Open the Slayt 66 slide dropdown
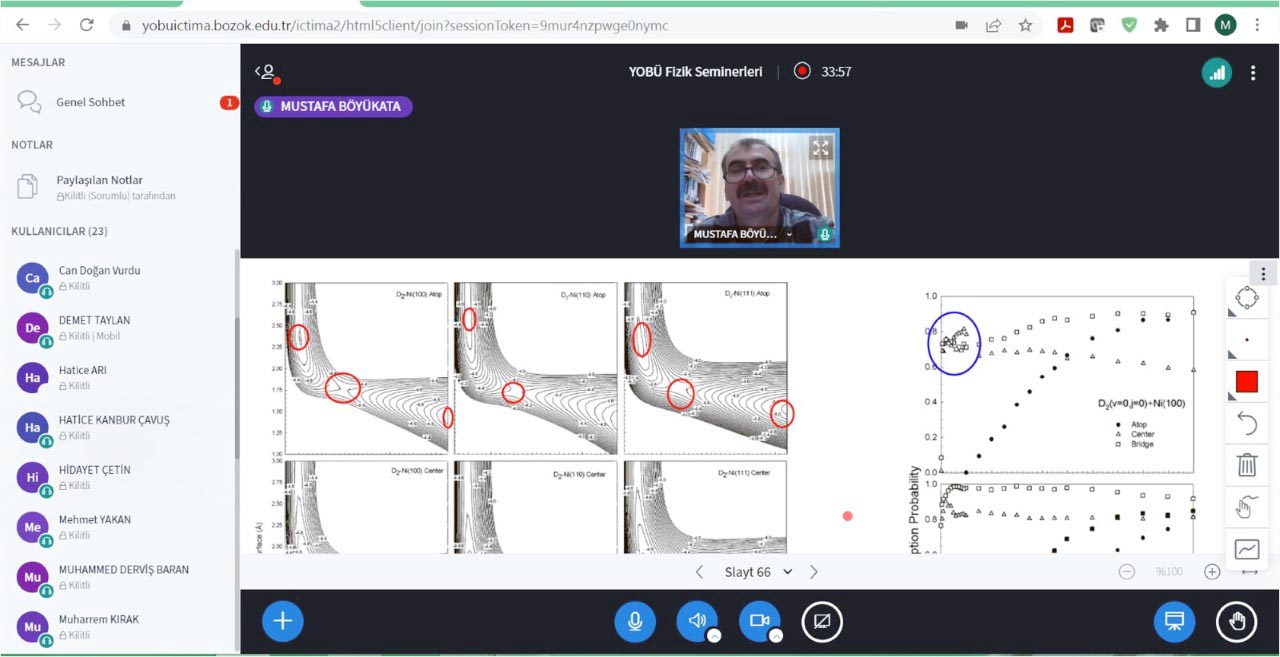The image size is (1280, 657). pos(757,572)
